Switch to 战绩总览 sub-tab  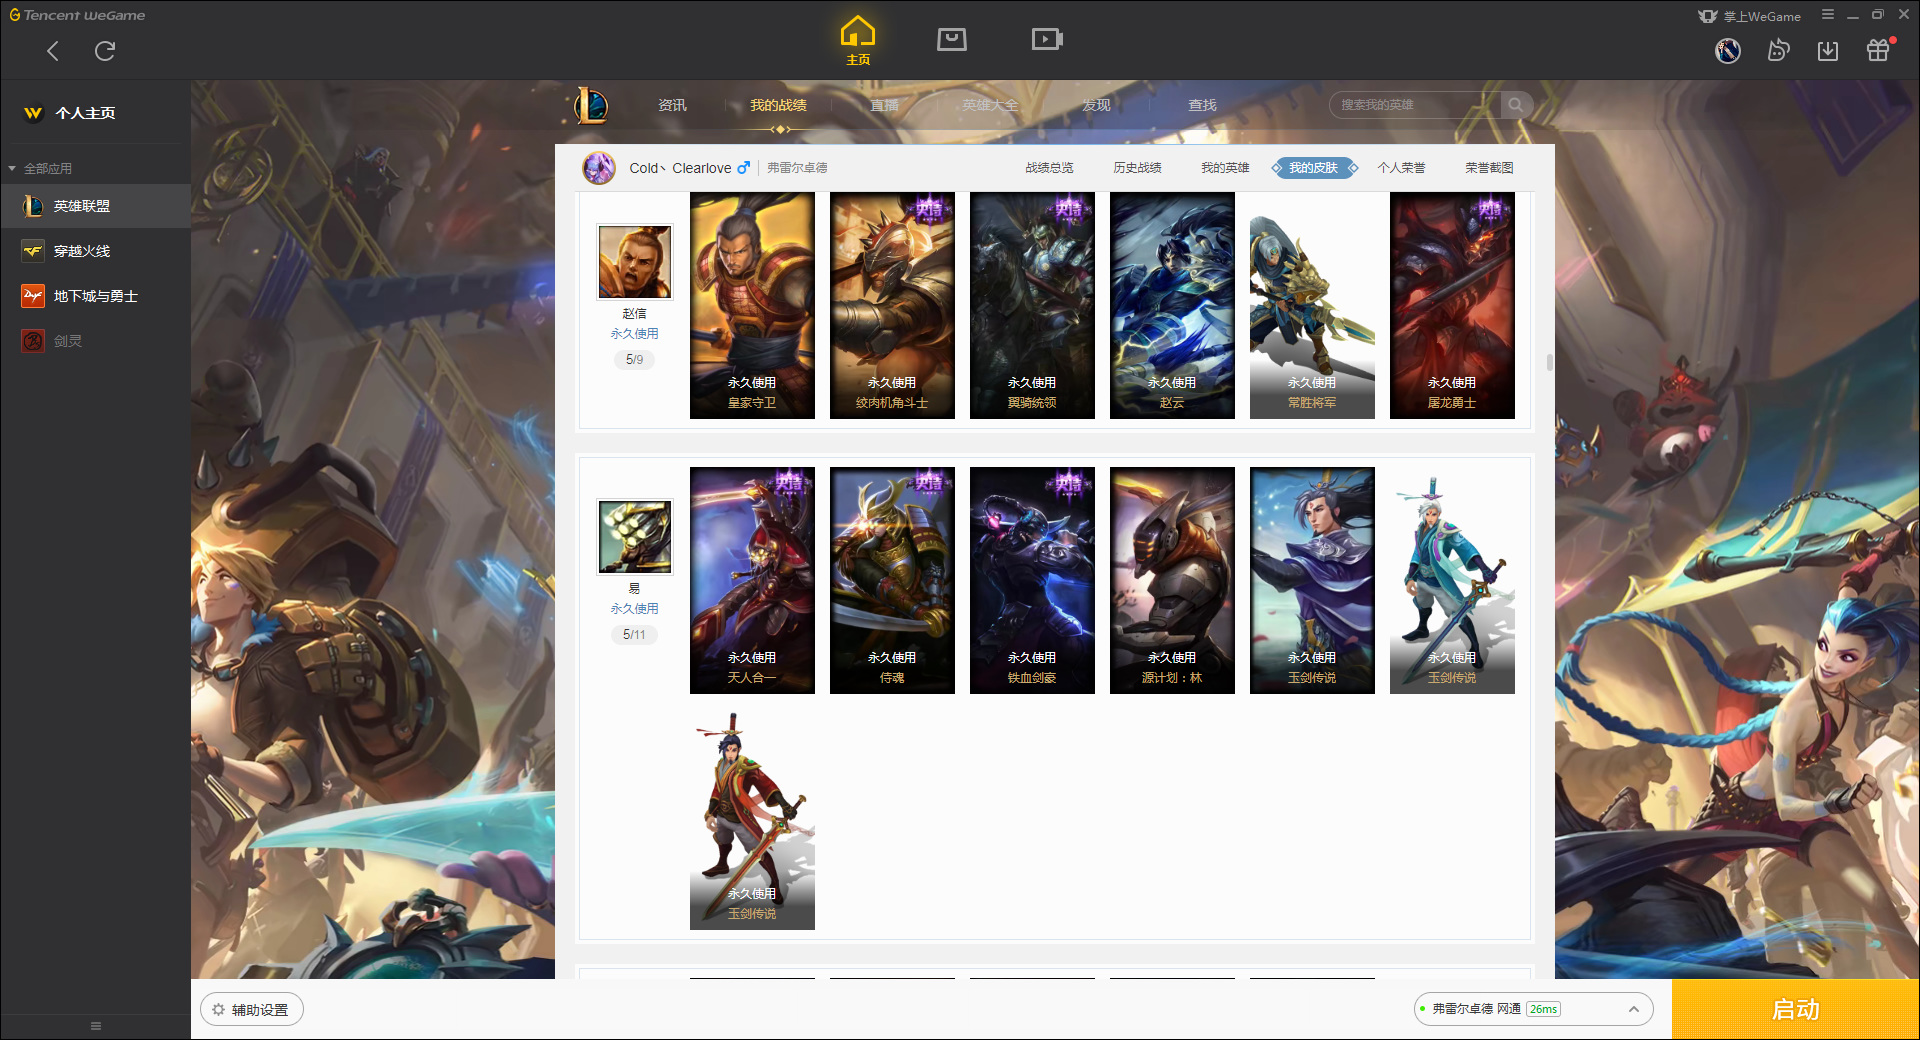coord(1049,168)
